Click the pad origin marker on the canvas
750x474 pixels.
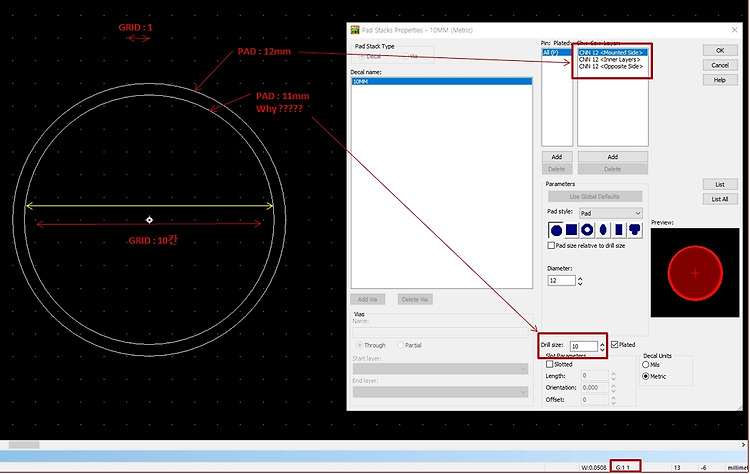coord(149,220)
